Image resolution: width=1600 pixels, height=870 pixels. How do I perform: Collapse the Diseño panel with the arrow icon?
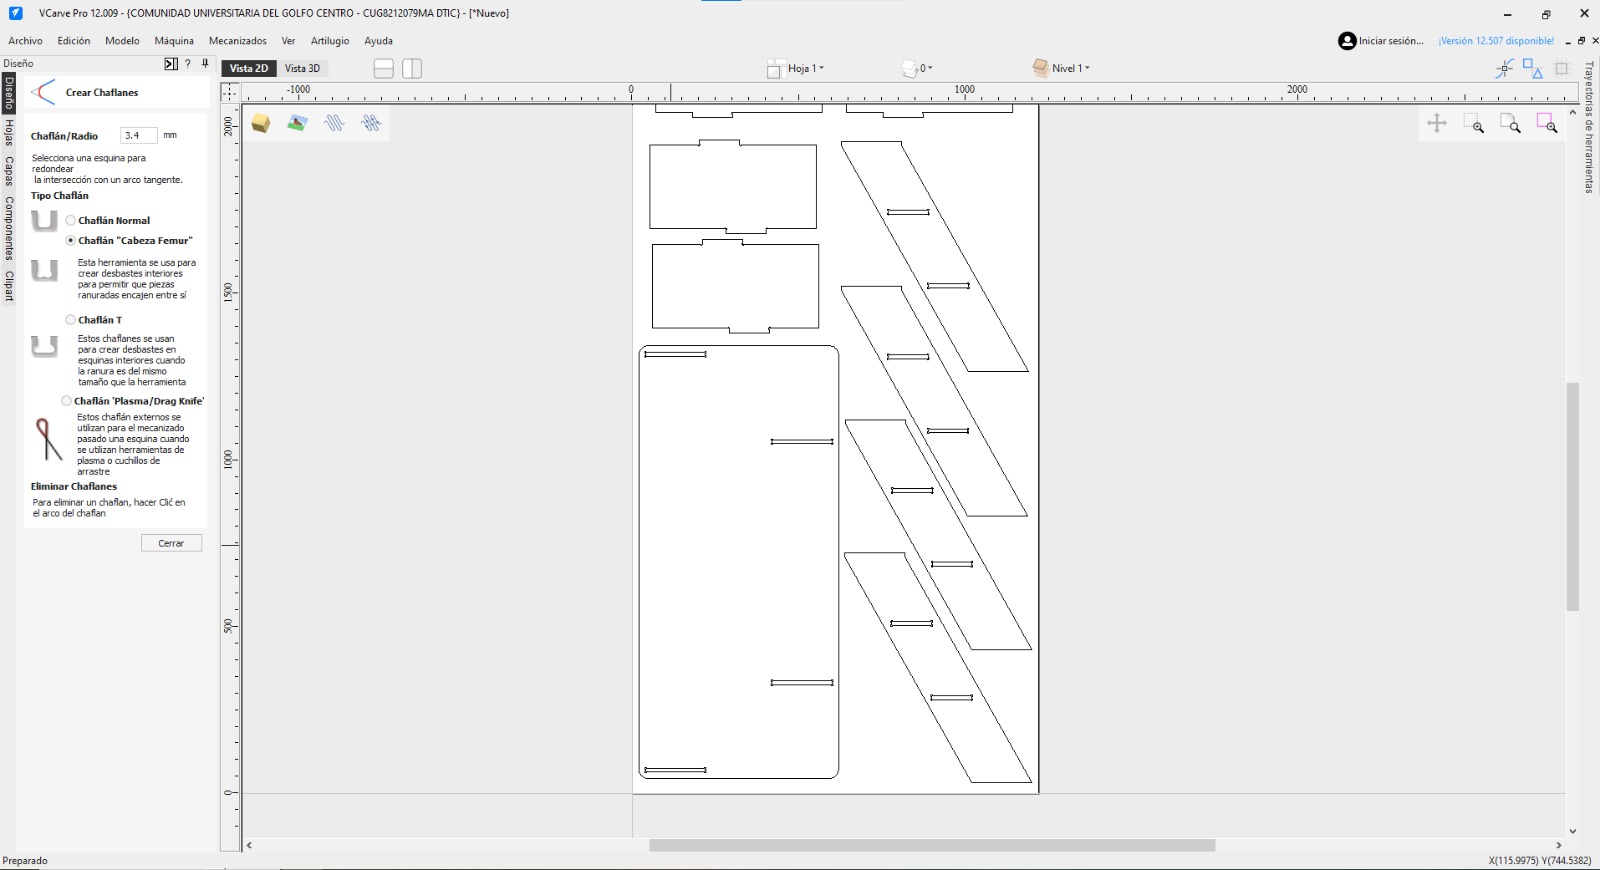point(171,64)
